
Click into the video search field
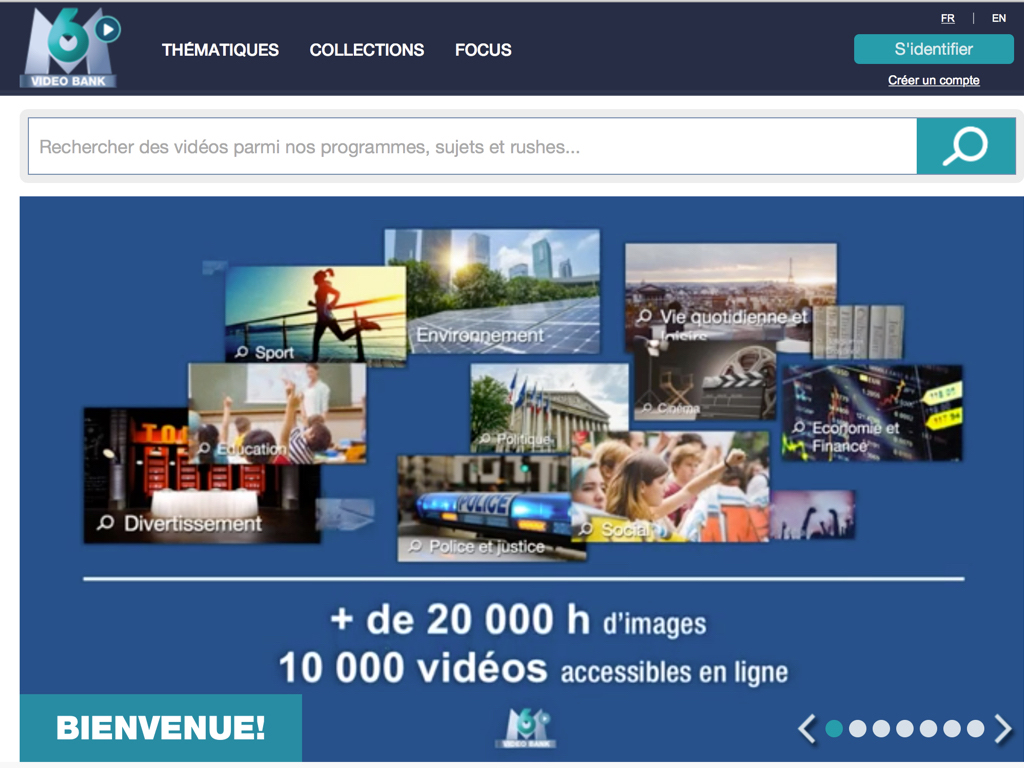click(x=472, y=147)
